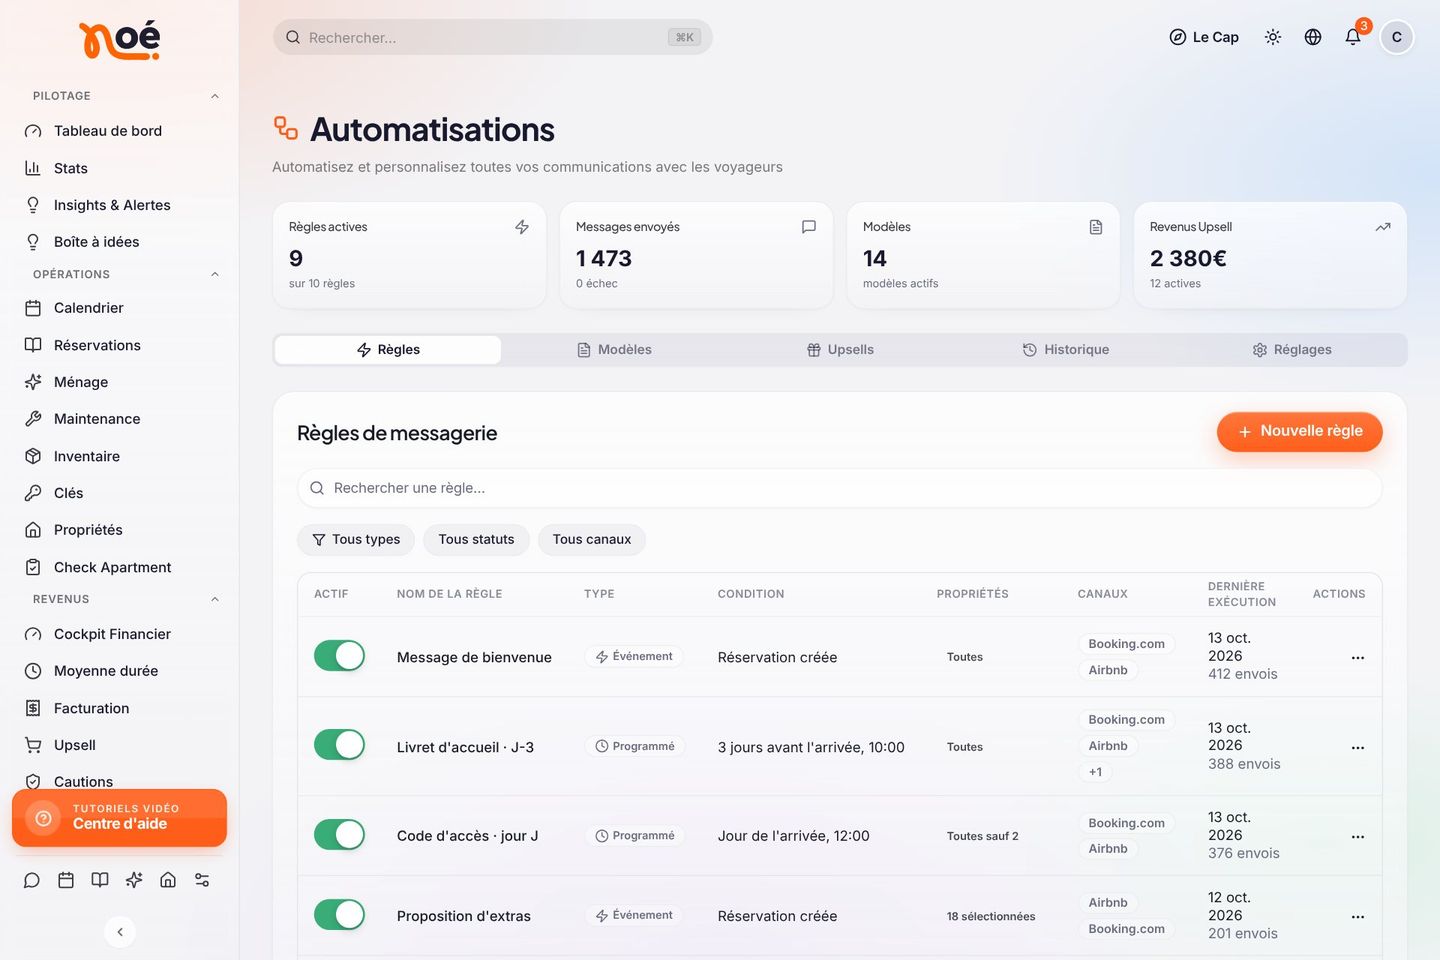The image size is (1440, 960).
Task: Click the chat bubble icon in bottom toolbar
Action: pyautogui.click(x=32, y=880)
